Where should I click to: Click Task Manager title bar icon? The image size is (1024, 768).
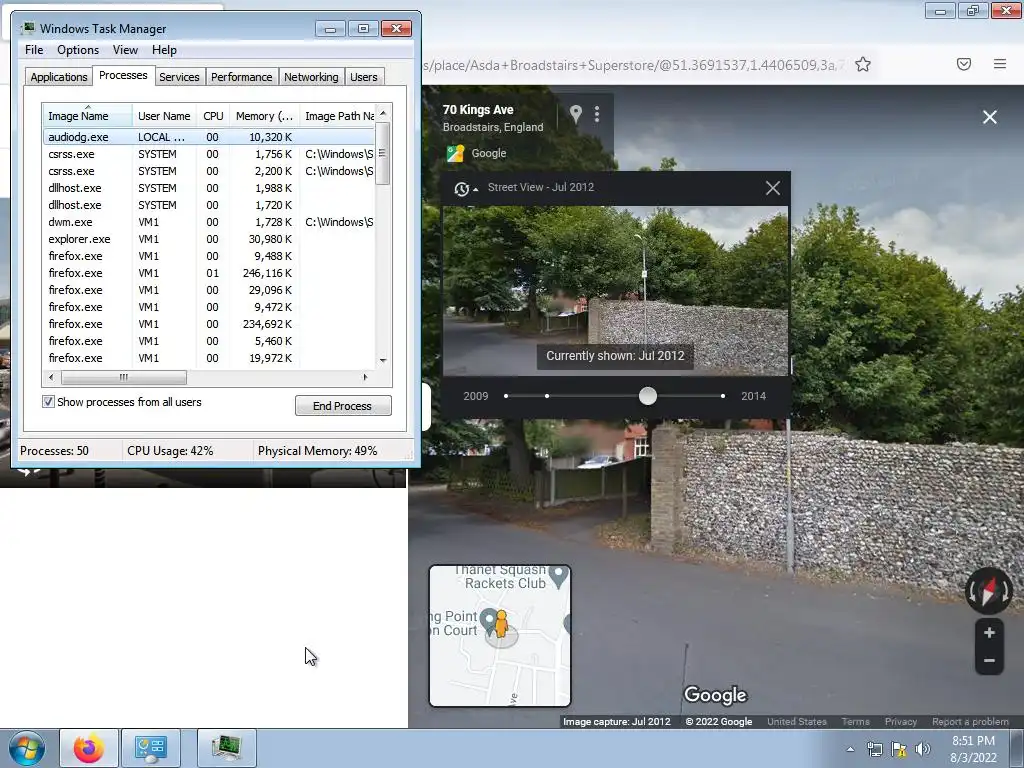click(27, 28)
